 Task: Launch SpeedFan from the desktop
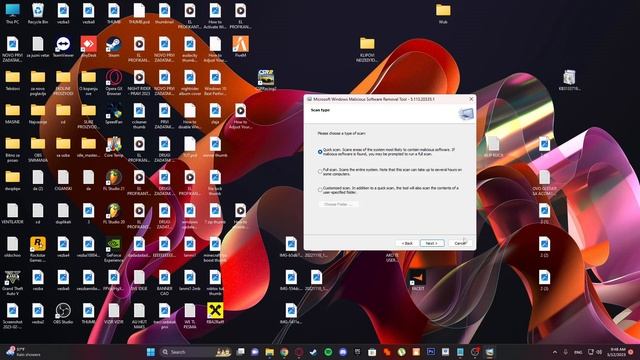tap(114, 114)
